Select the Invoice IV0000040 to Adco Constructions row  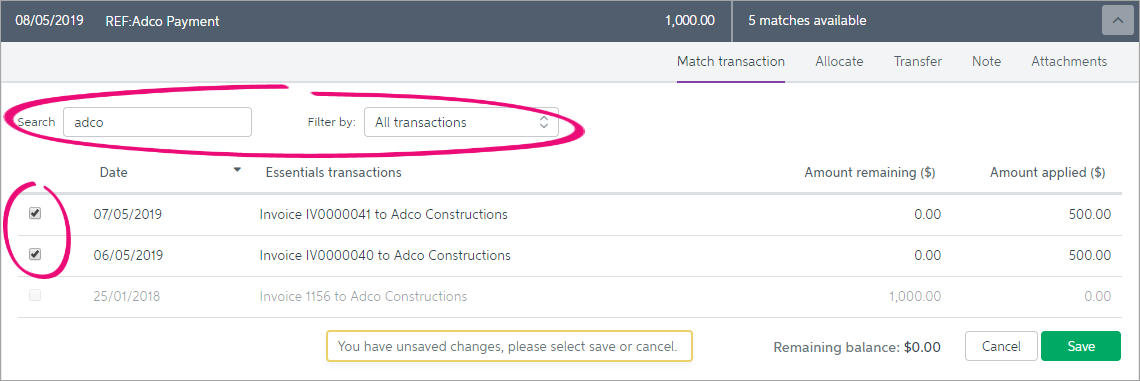(x=564, y=256)
